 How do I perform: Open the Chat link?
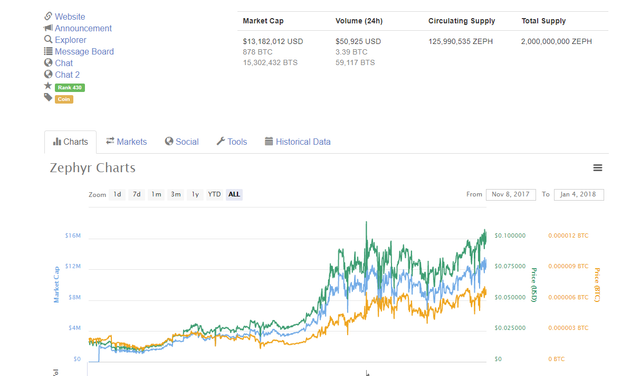pyautogui.click(x=64, y=63)
